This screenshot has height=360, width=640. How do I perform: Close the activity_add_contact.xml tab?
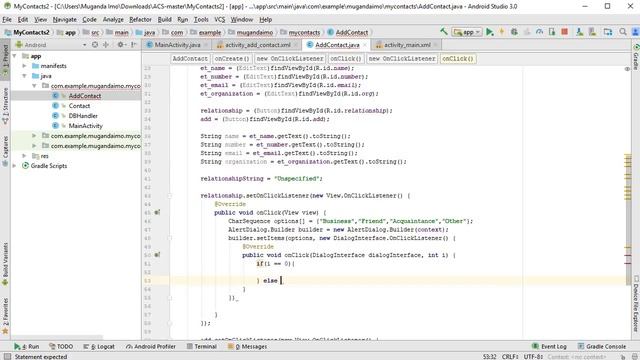[x=296, y=45]
